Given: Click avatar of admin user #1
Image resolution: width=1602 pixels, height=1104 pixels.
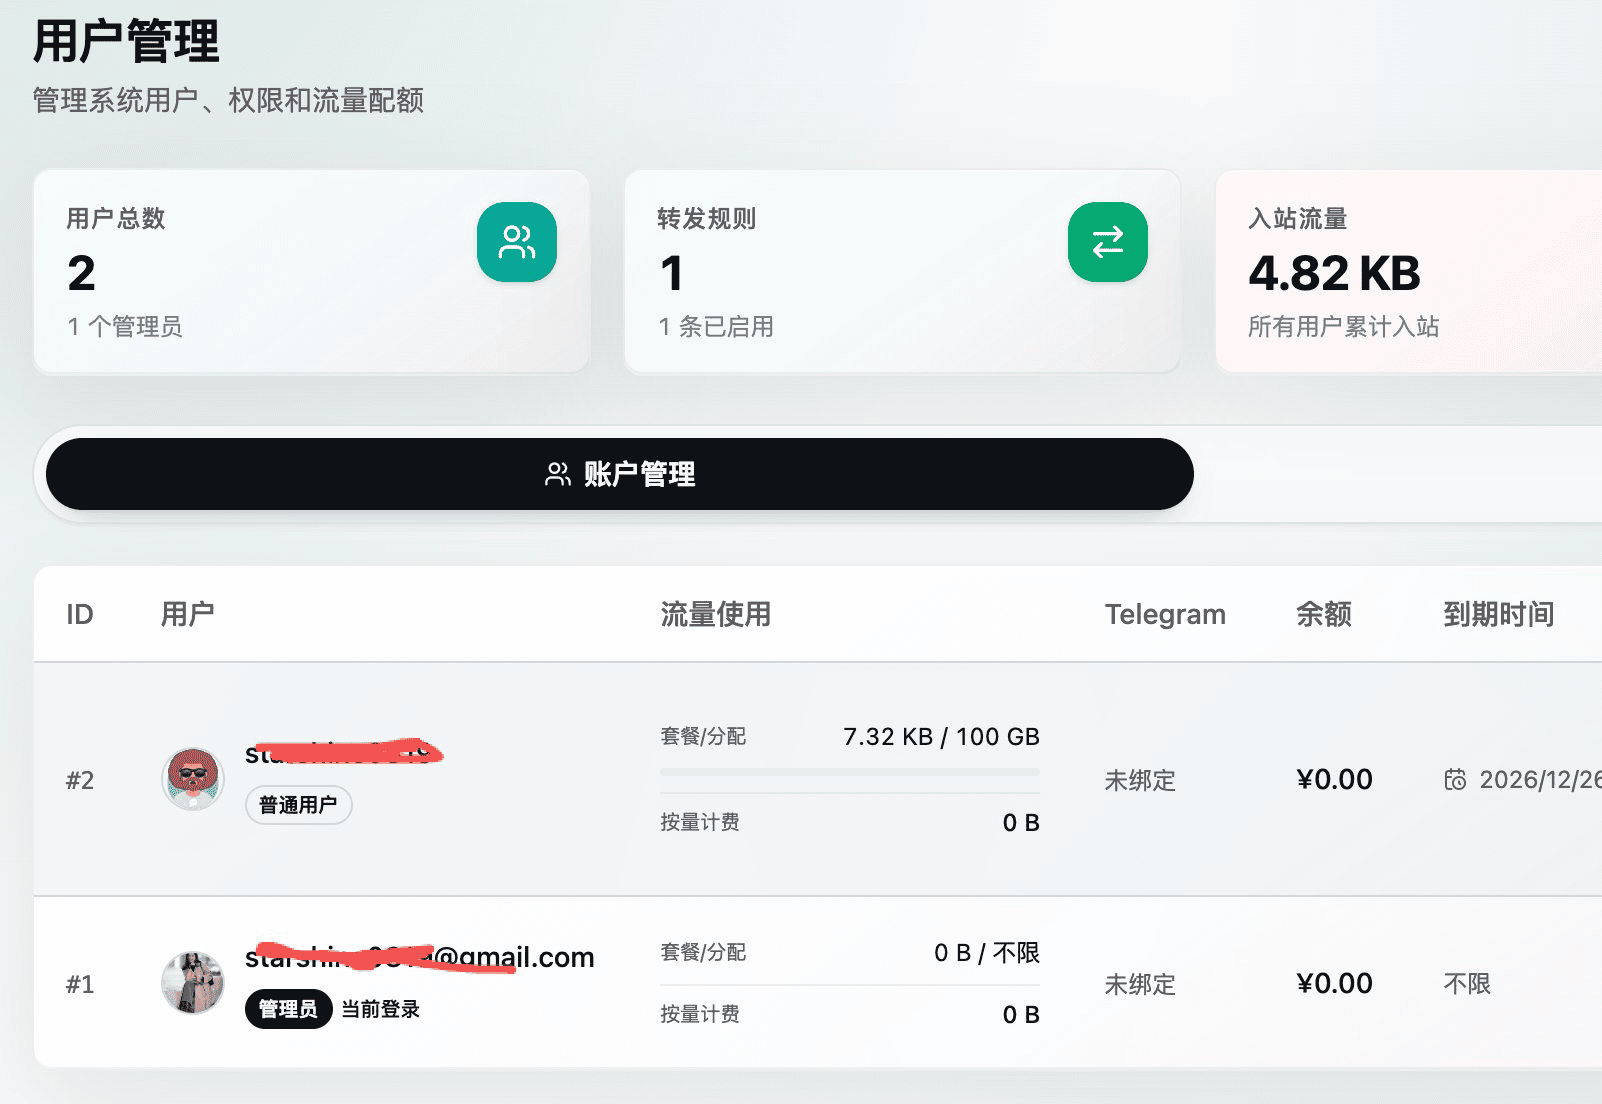Looking at the screenshot, I should pos(193,982).
